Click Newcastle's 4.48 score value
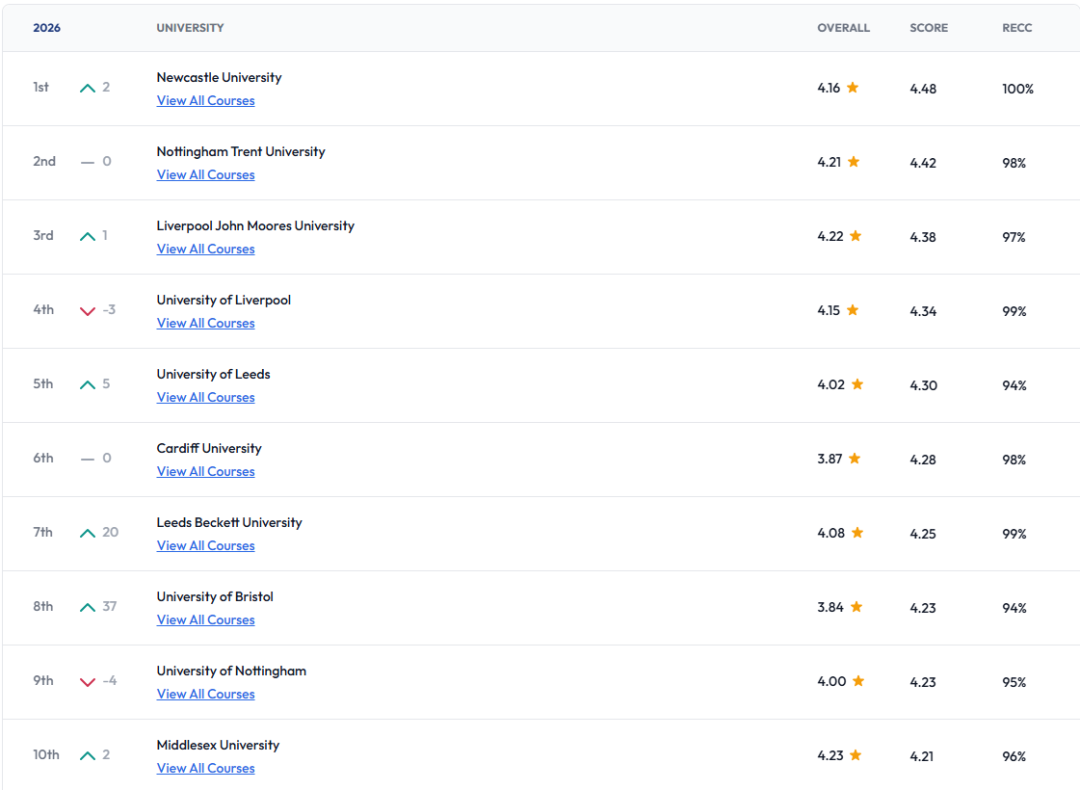This screenshot has width=1080, height=790. 923,89
